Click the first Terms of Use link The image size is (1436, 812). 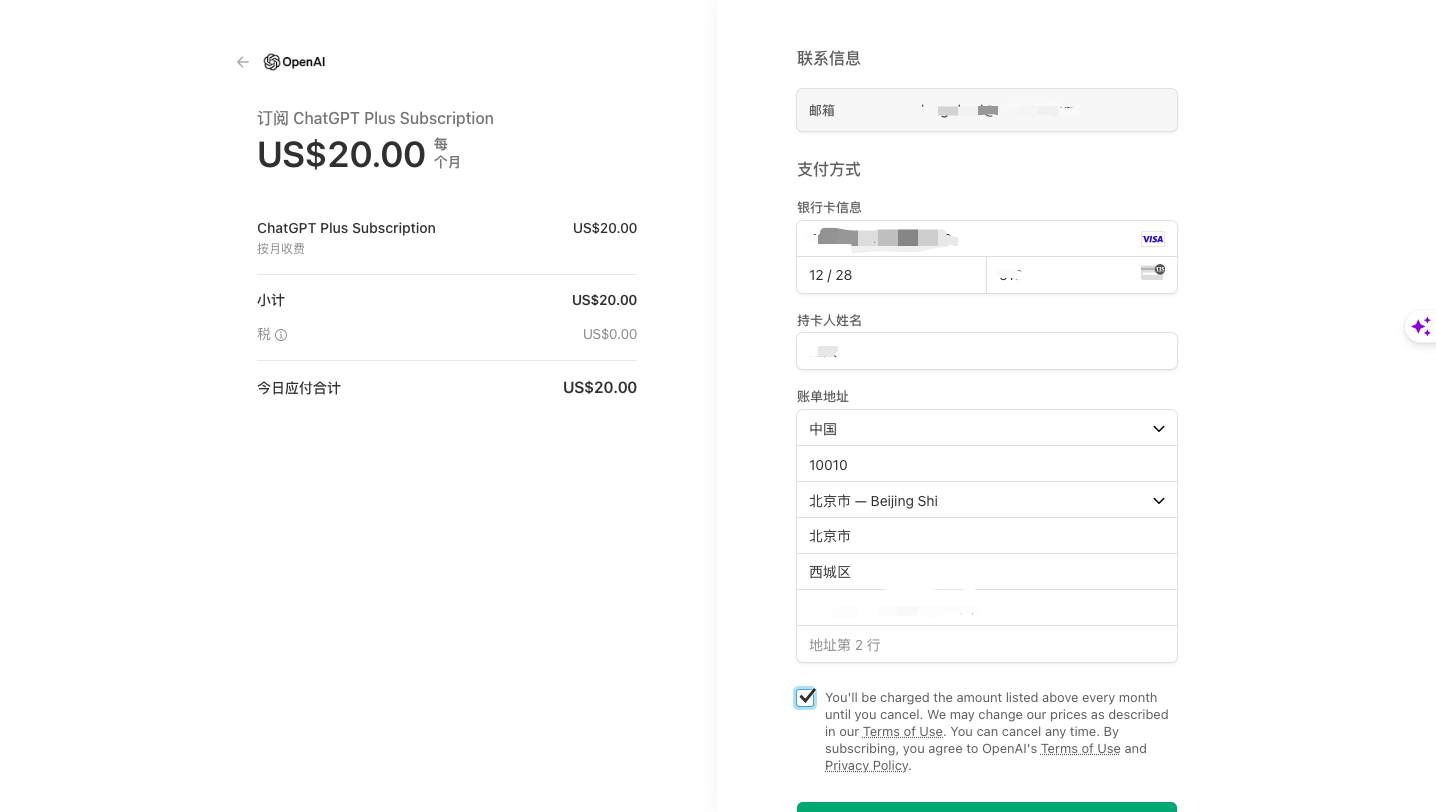coord(903,732)
